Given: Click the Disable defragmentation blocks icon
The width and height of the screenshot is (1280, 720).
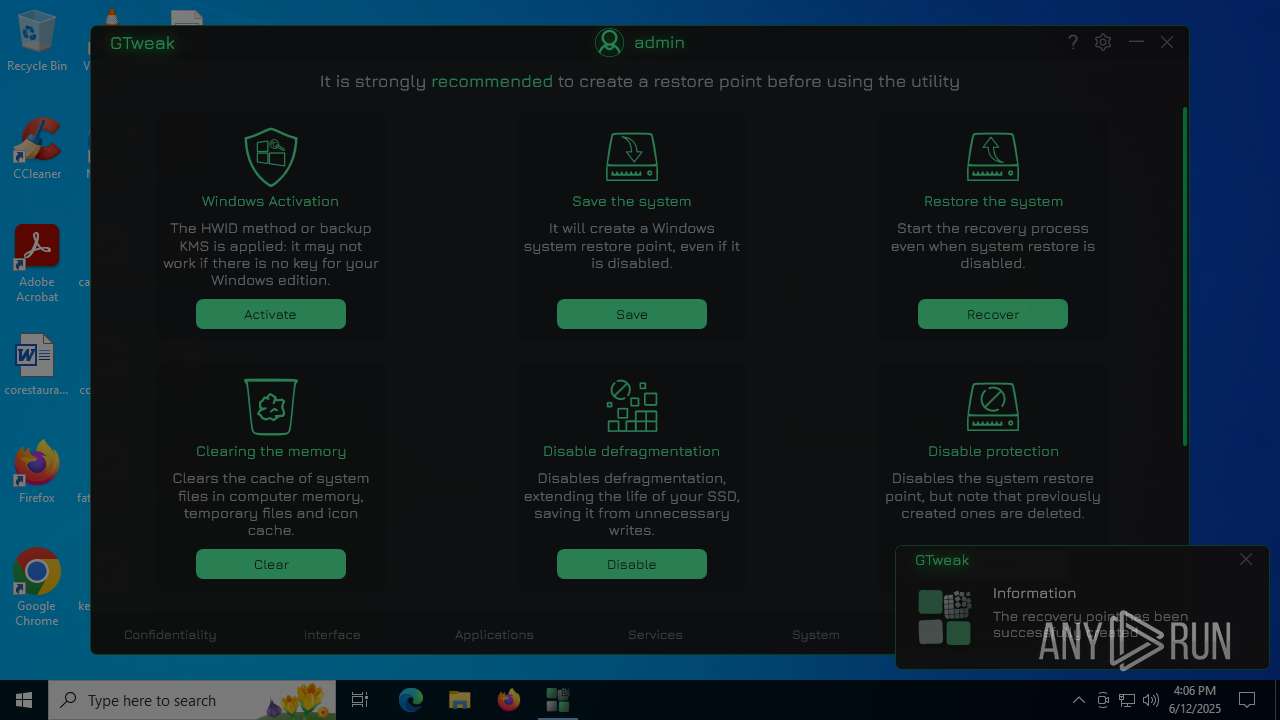Looking at the screenshot, I should click(632, 406).
